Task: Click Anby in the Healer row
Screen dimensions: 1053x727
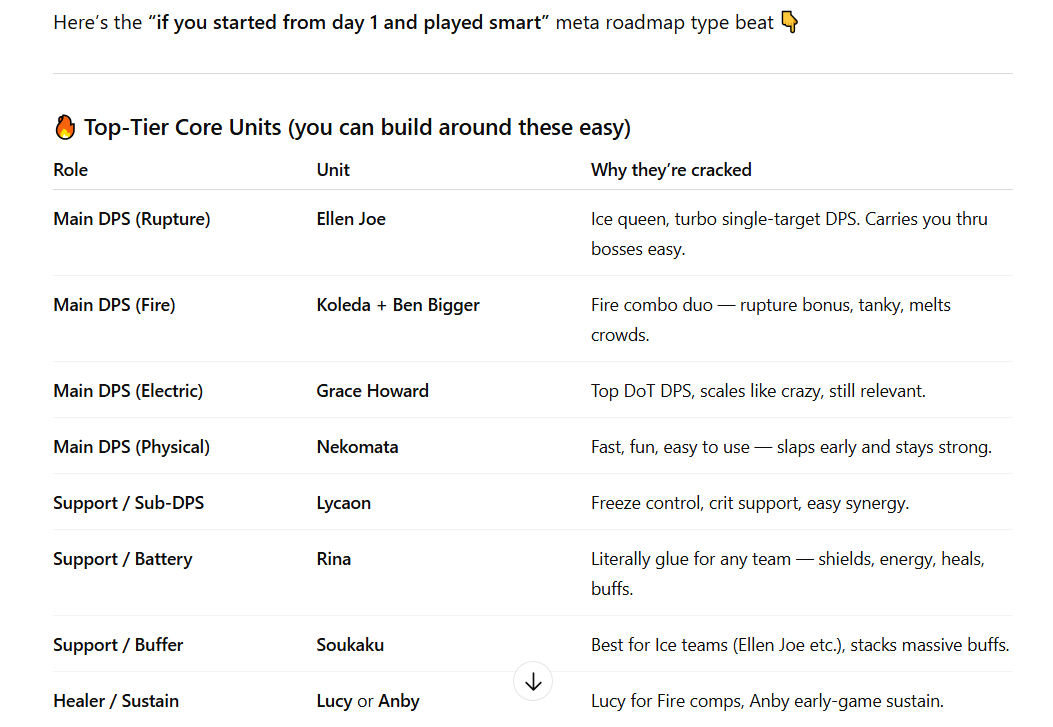Action: coord(399,701)
